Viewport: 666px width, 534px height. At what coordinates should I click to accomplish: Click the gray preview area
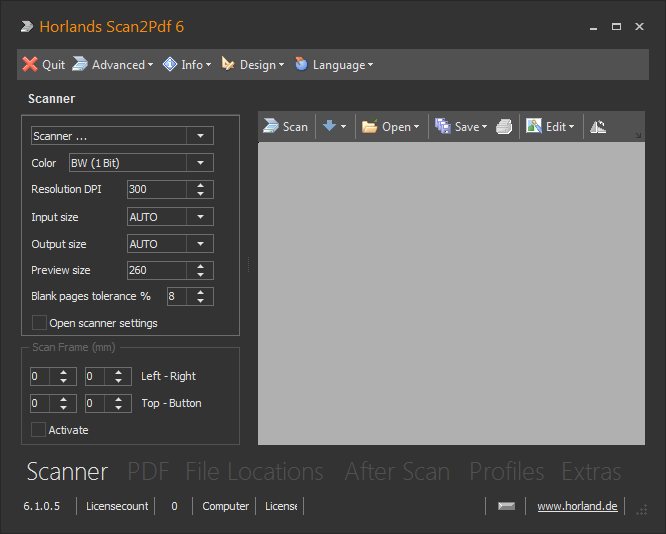[x=451, y=294]
